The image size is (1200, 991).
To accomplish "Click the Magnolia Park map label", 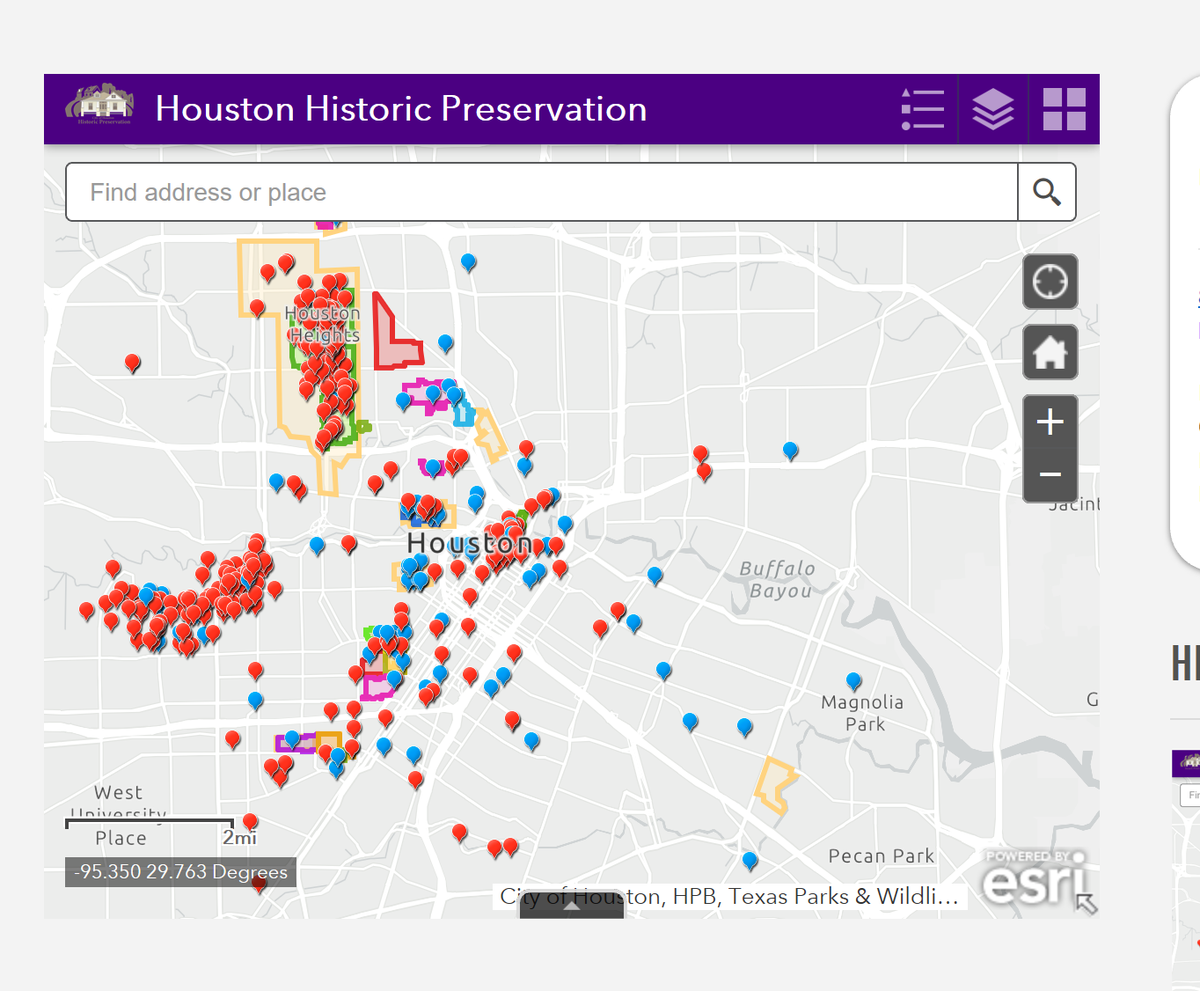I will (x=862, y=713).
